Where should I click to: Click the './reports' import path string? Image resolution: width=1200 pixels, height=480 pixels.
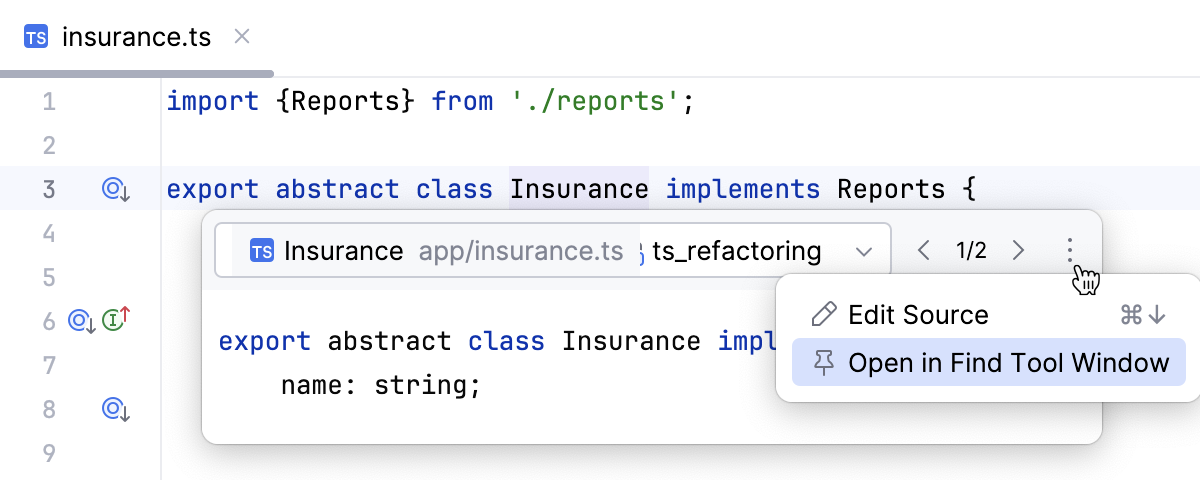597,101
